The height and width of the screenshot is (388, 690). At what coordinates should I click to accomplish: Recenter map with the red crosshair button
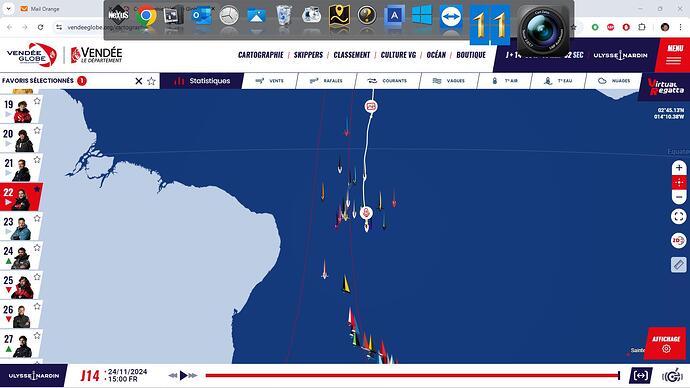pyautogui.click(x=679, y=182)
